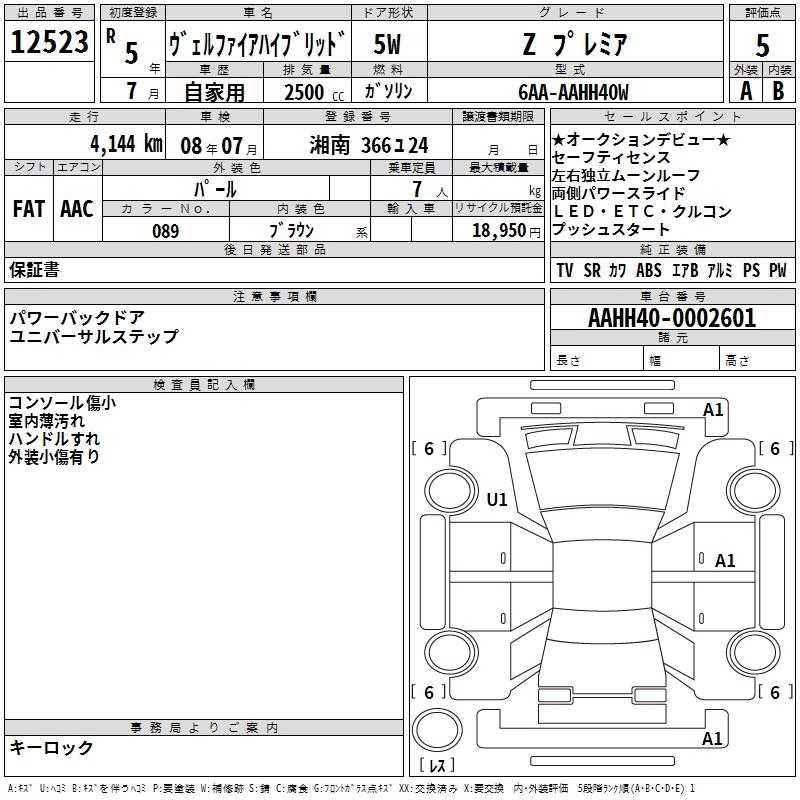Click sales point 両側パワースライド
The width and height of the screenshot is (800, 800).
[618, 193]
